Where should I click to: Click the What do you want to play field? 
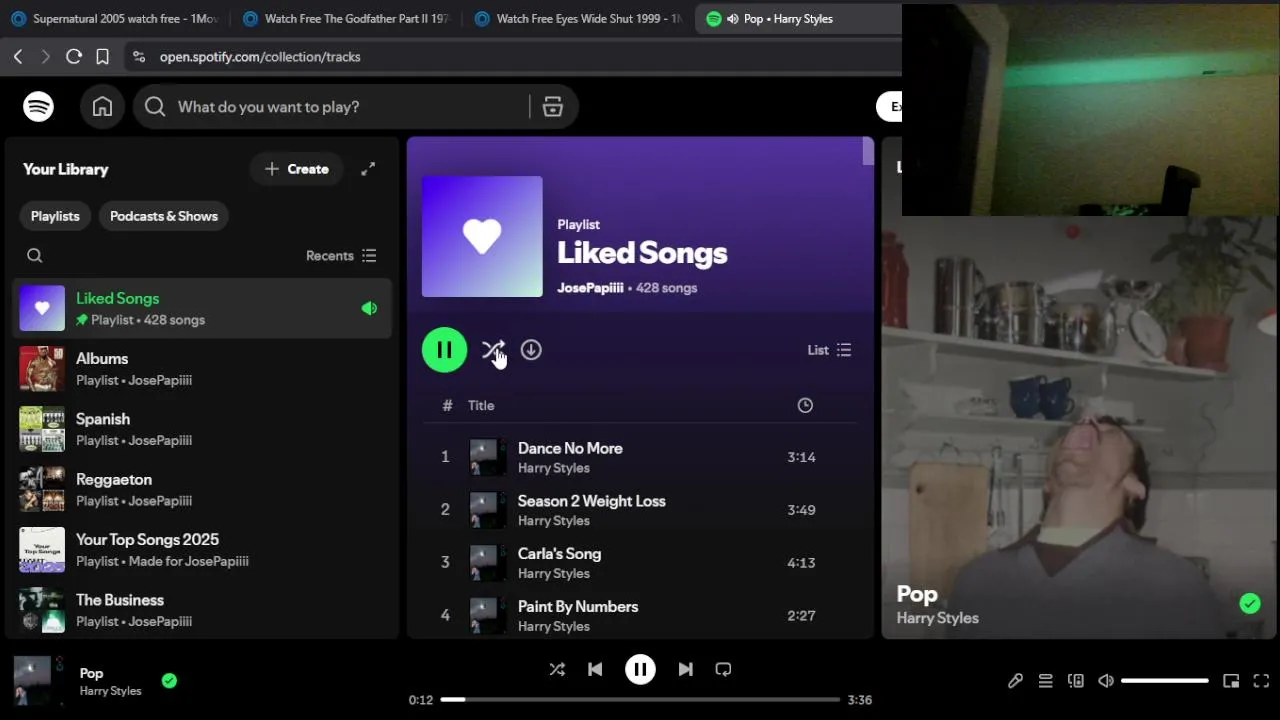coord(347,107)
